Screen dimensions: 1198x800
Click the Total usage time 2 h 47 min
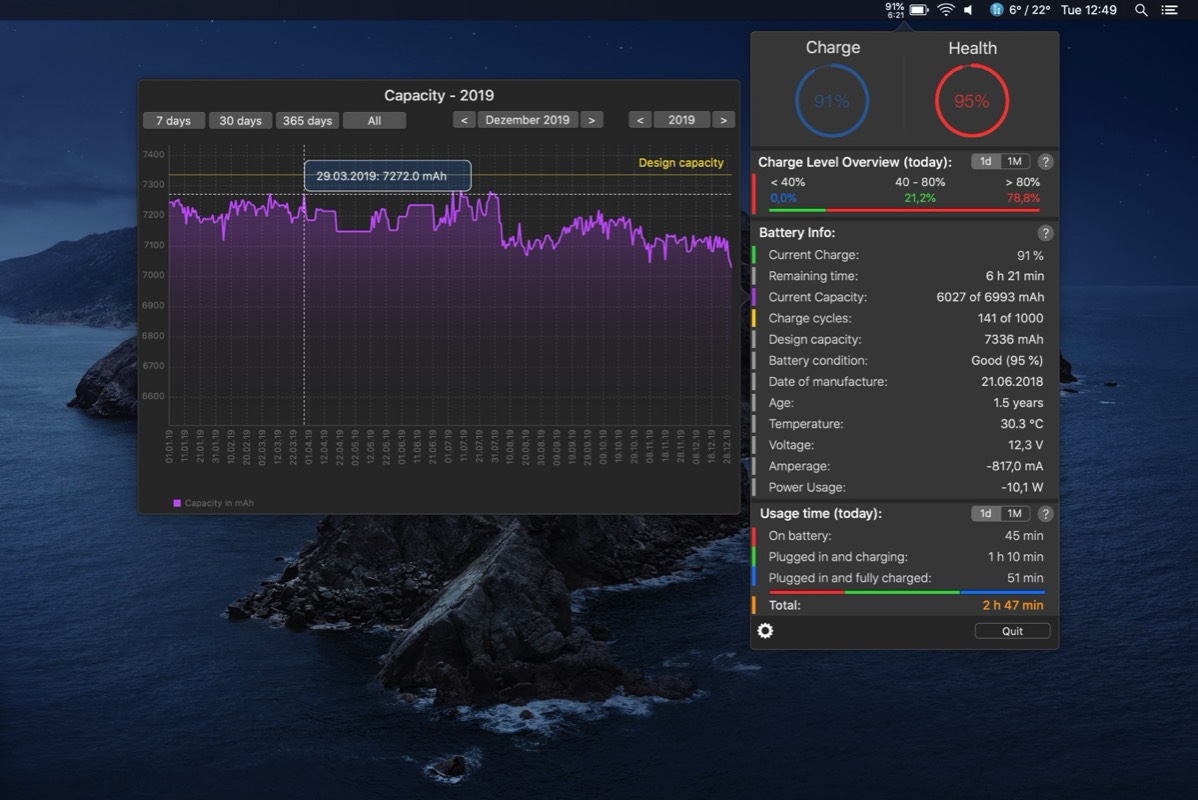[1012, 605]
